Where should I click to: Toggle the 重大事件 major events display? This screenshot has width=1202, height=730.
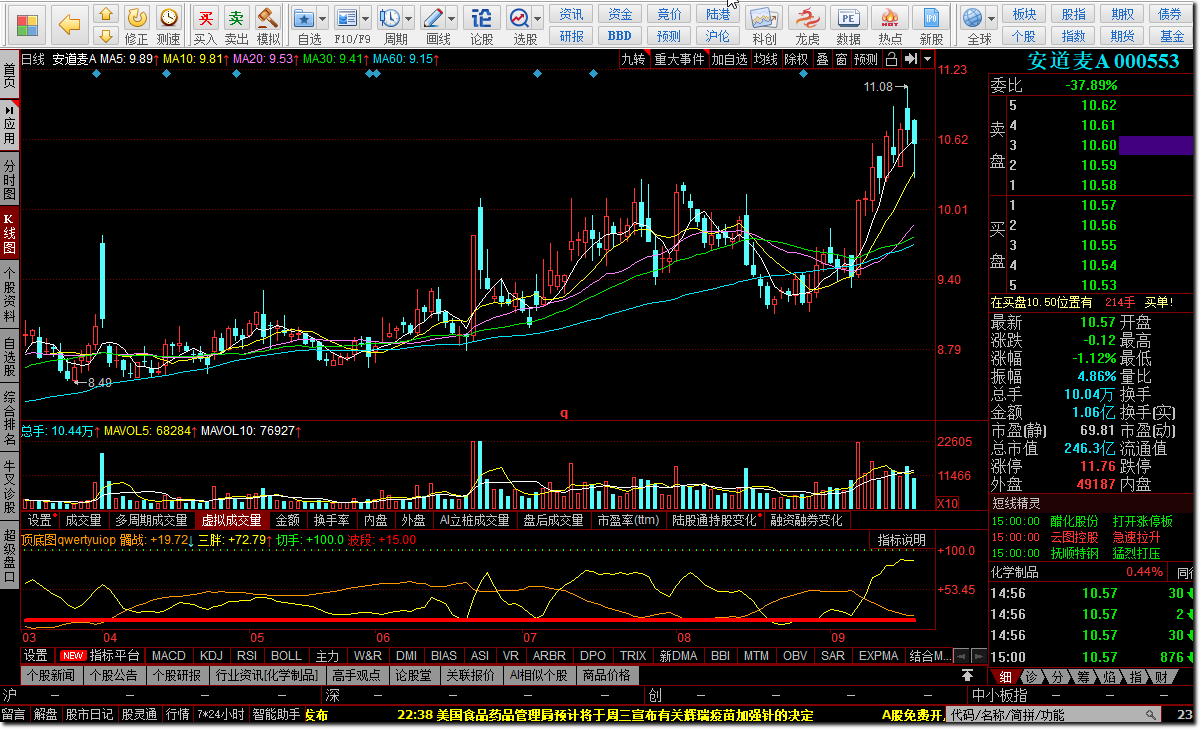tap(679, 59)
